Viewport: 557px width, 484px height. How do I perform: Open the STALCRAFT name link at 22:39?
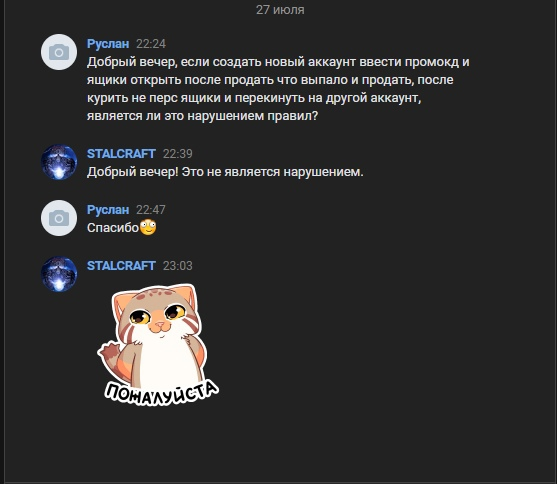[x=121, y=154]
